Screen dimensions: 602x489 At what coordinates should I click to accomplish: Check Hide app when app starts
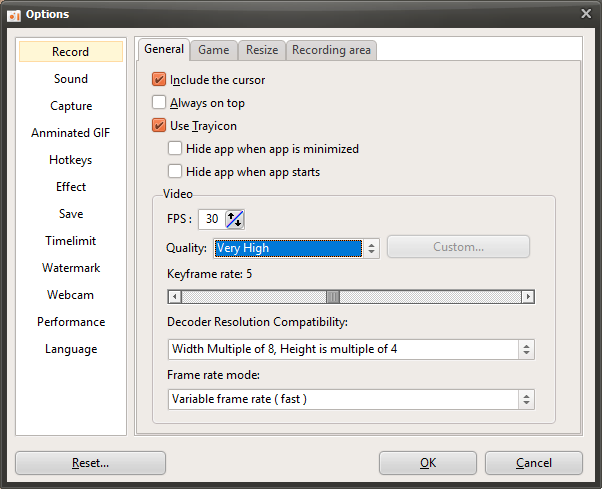point(175,172)
